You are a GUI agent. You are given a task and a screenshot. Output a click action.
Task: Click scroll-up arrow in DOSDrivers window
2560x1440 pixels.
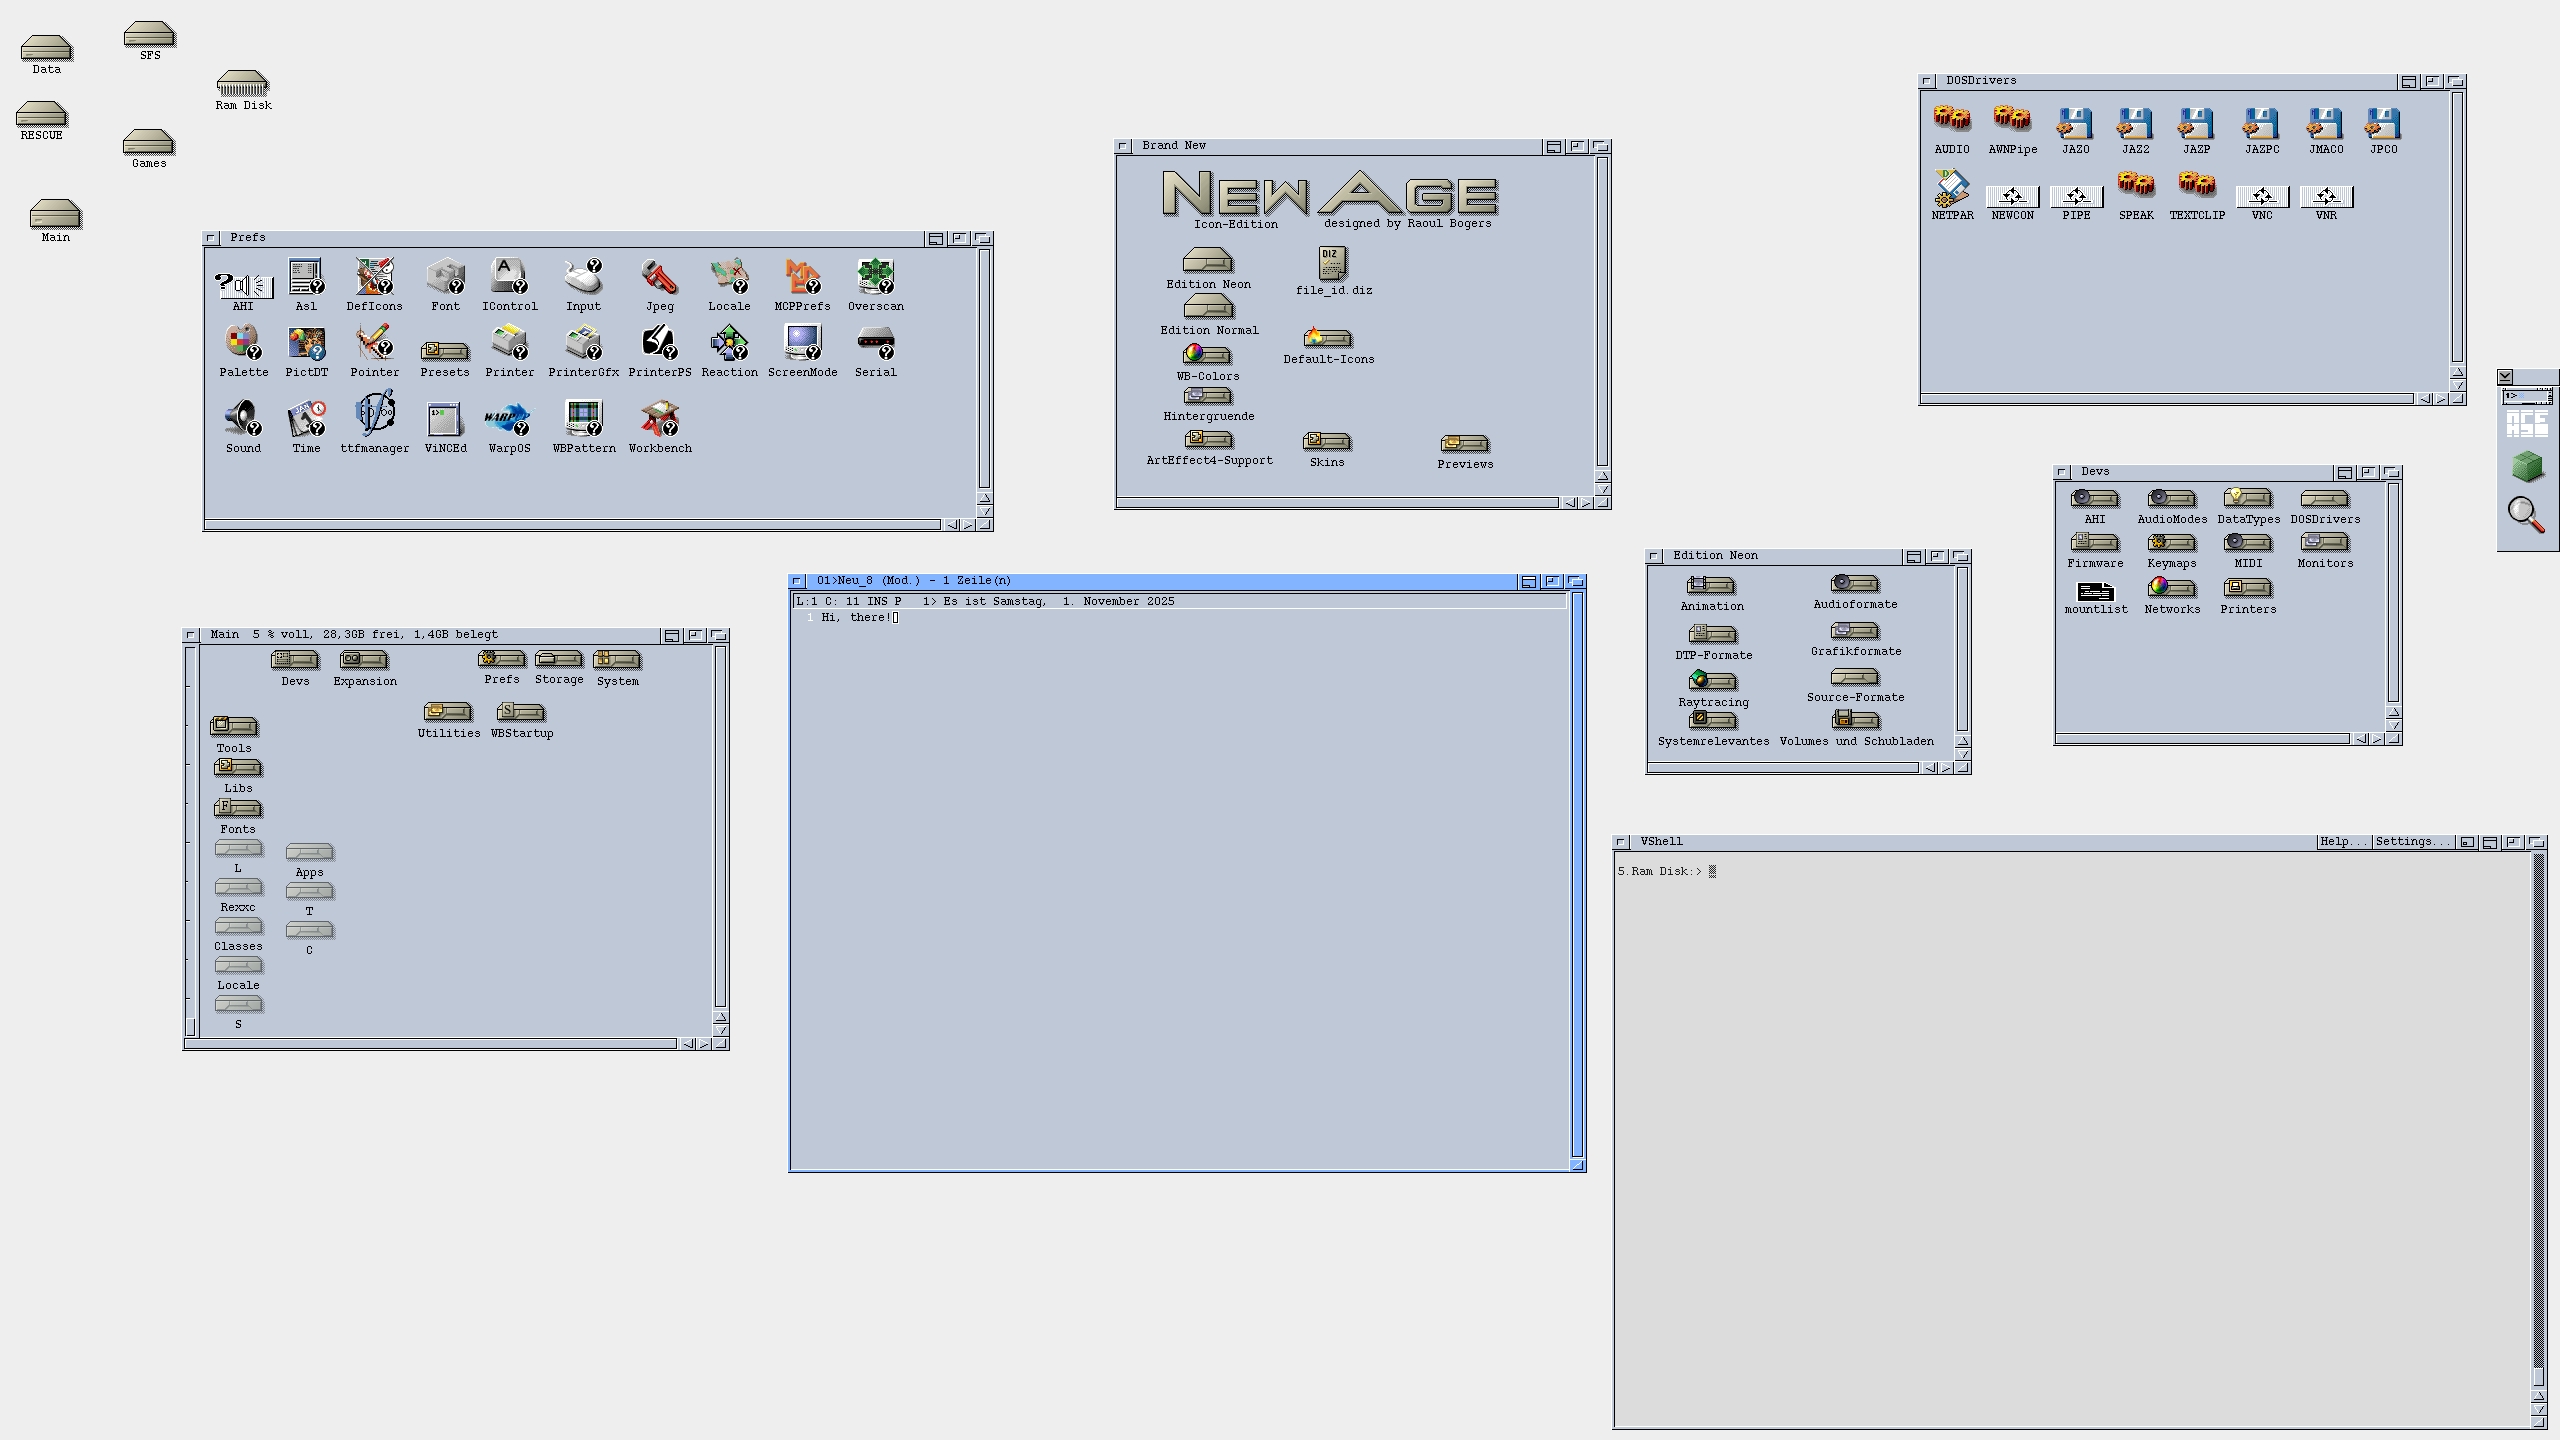[x=2458, y=373]
